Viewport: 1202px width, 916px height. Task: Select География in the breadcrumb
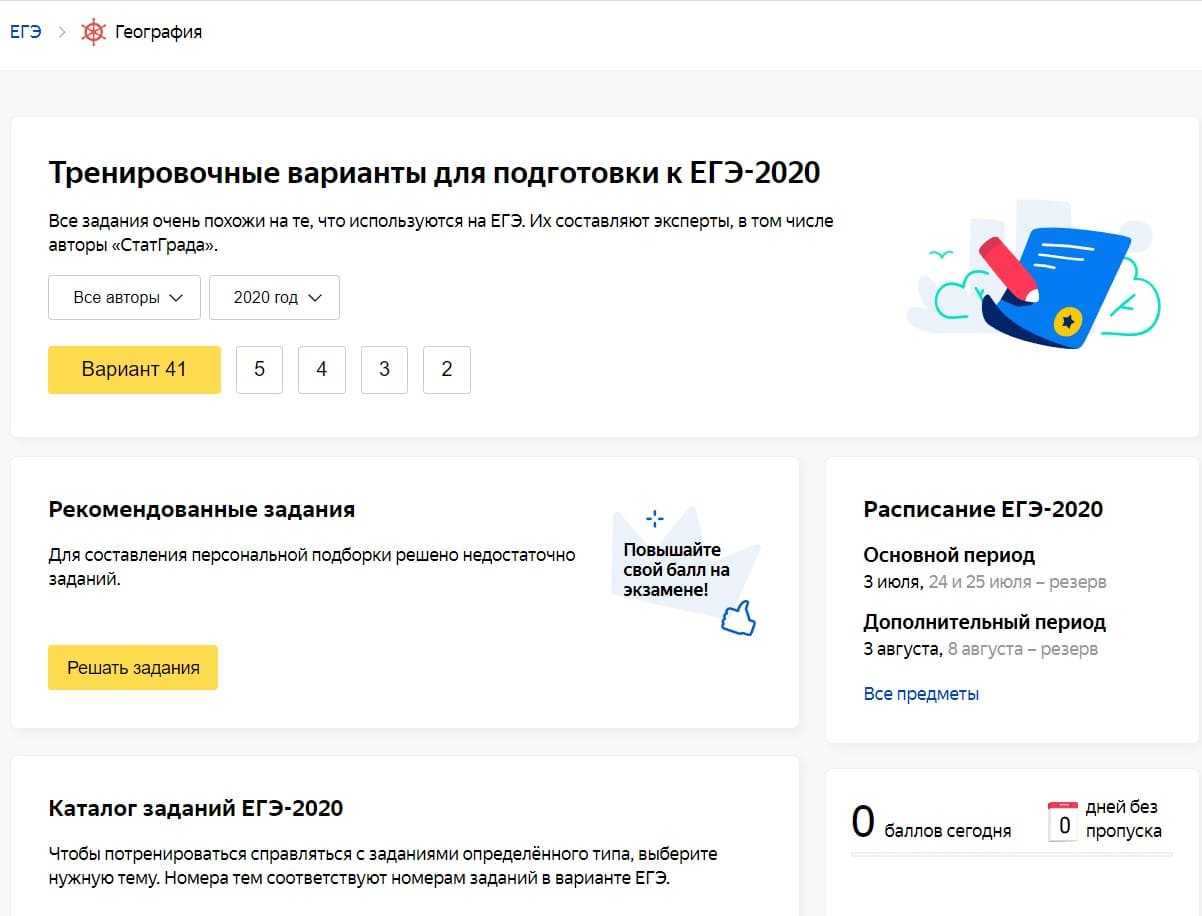158,32
